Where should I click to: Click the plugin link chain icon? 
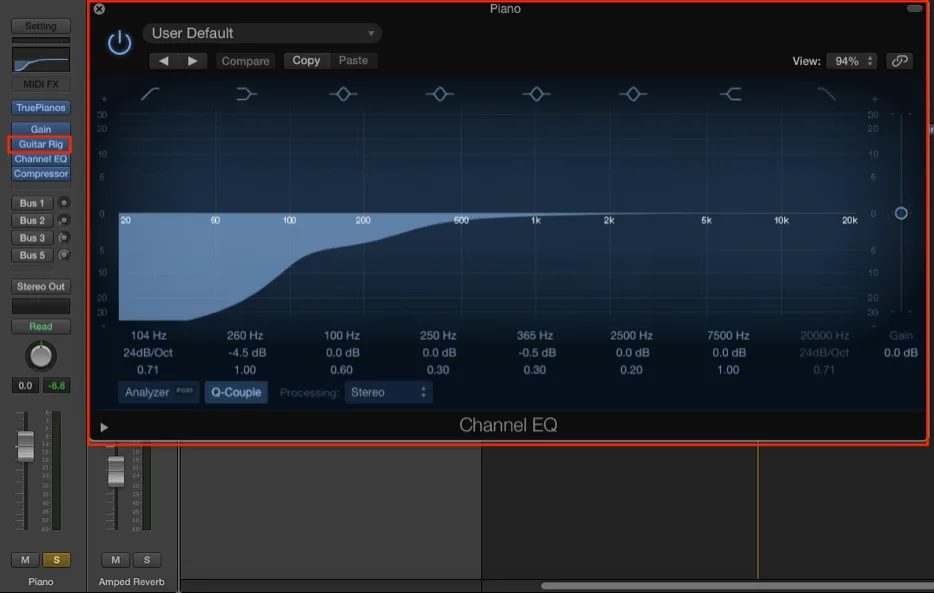[x=899, y=61]
